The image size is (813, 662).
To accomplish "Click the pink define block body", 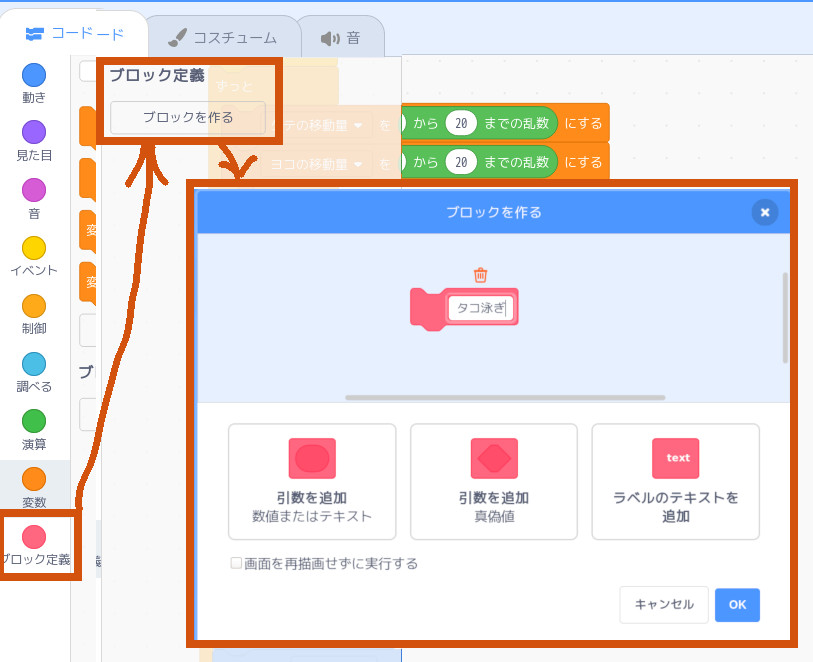I will pos(429,309).
